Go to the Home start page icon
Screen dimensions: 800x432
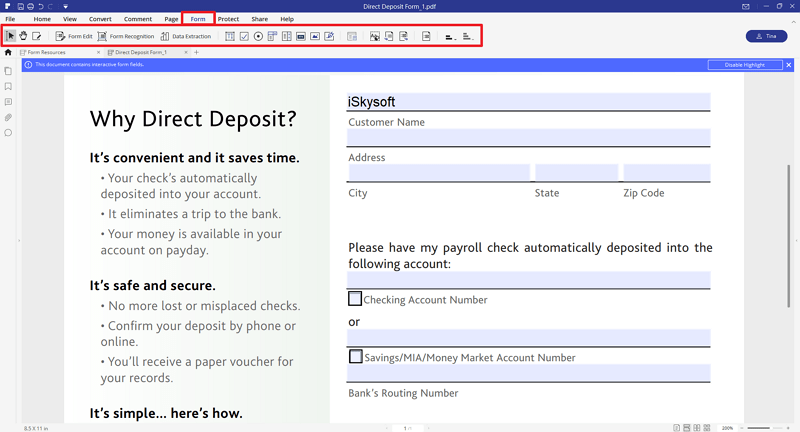click(8, 52)
